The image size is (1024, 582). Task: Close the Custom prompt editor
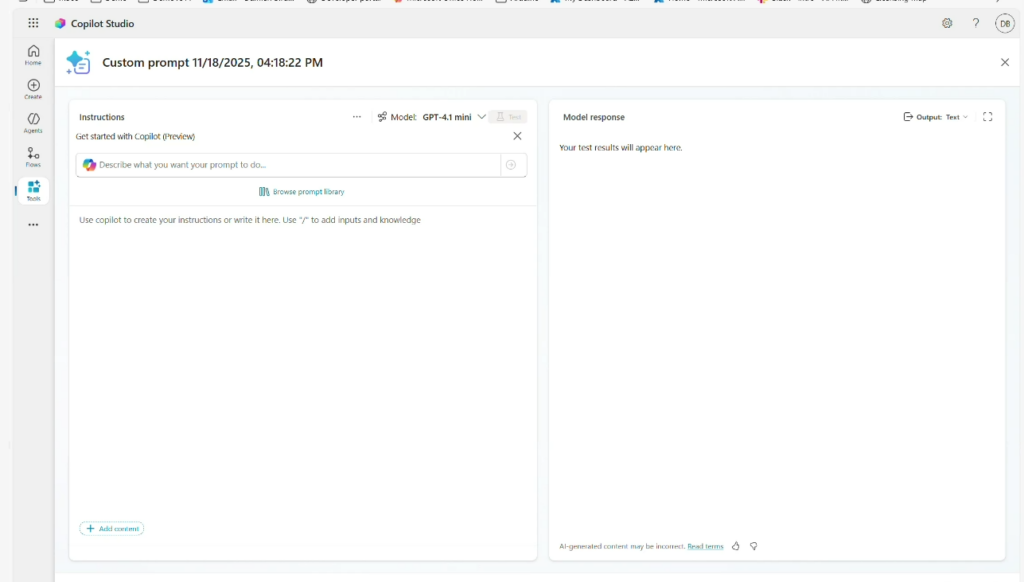(1004, 63)
